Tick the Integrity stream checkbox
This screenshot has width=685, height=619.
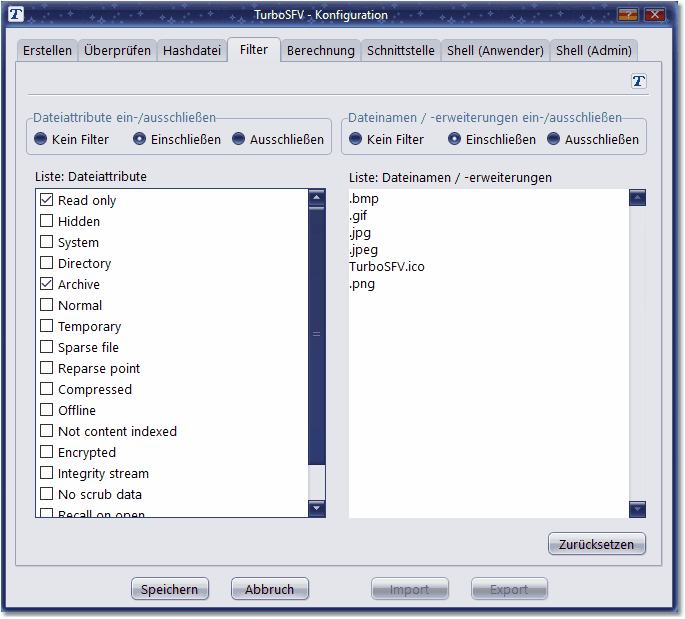click(46, 473)
